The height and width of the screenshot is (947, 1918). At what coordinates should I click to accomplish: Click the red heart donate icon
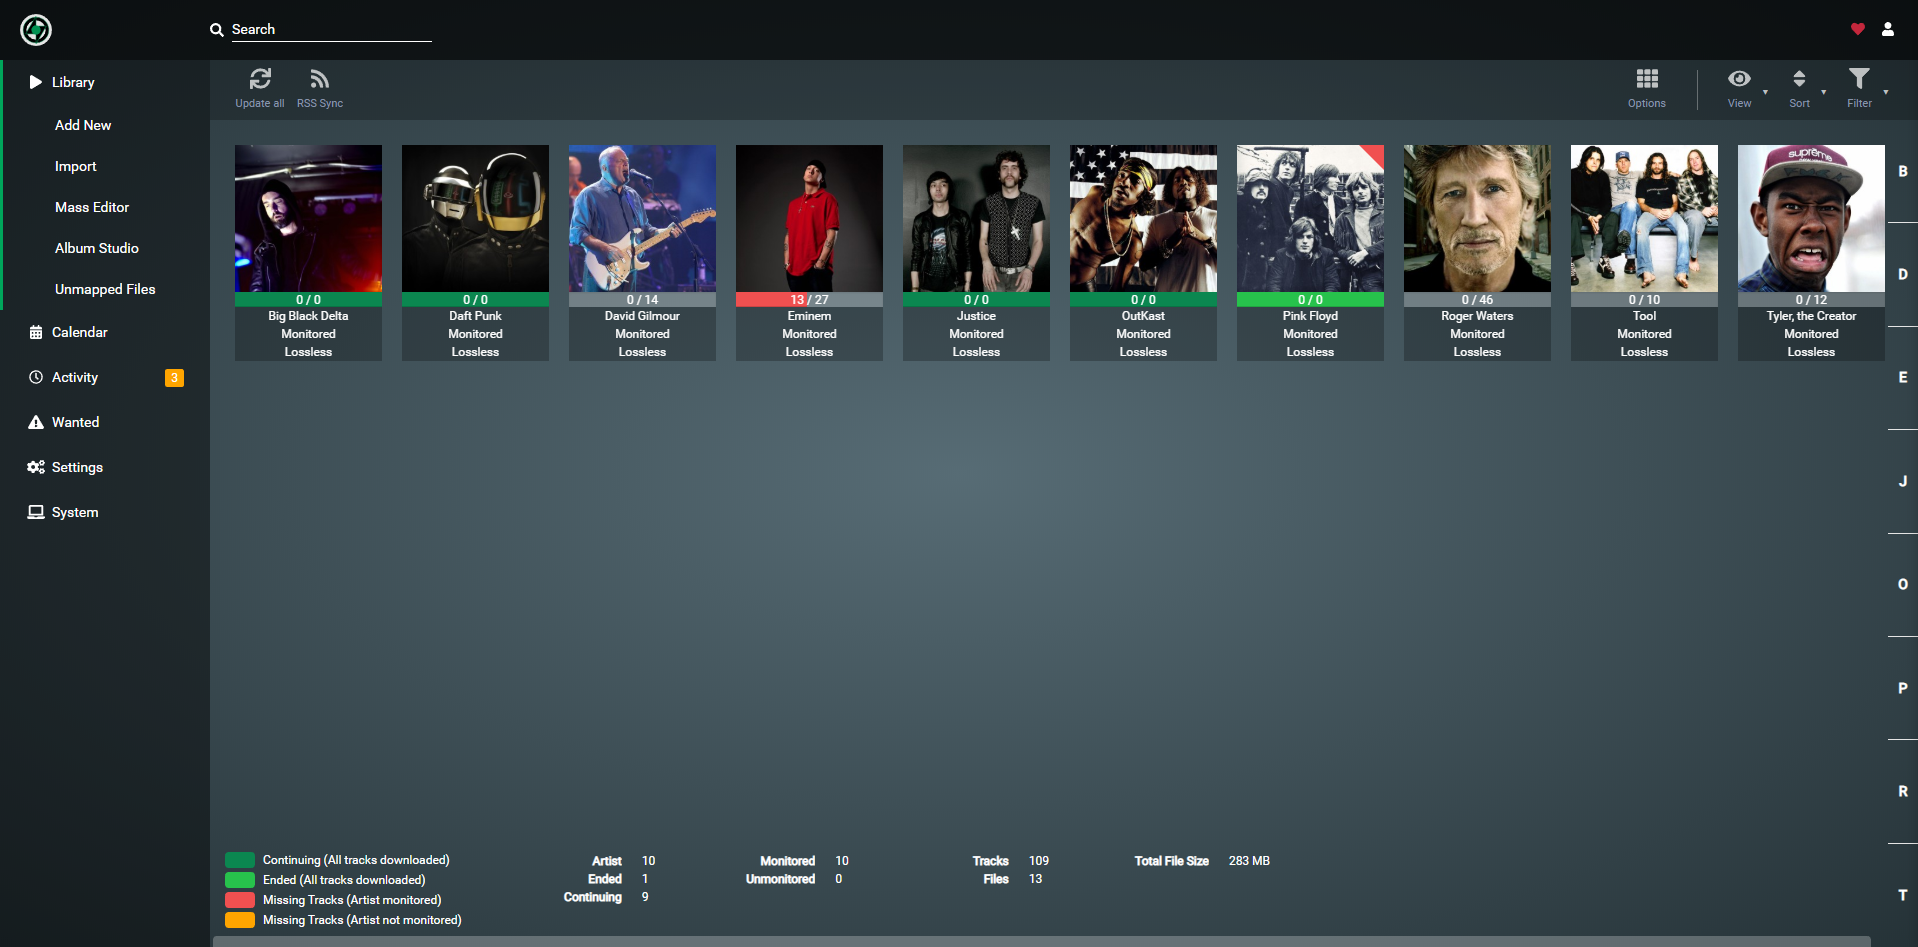click(x=1857, y=29)
